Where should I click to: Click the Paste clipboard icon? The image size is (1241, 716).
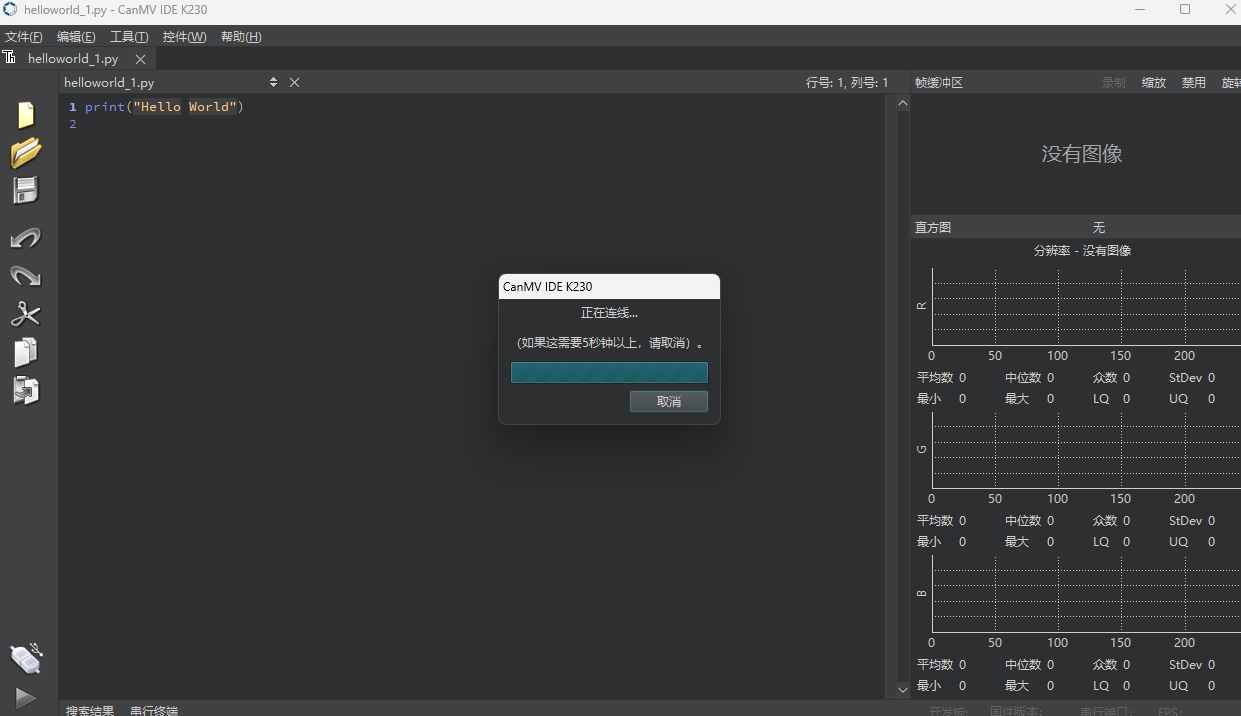[25, 390]
